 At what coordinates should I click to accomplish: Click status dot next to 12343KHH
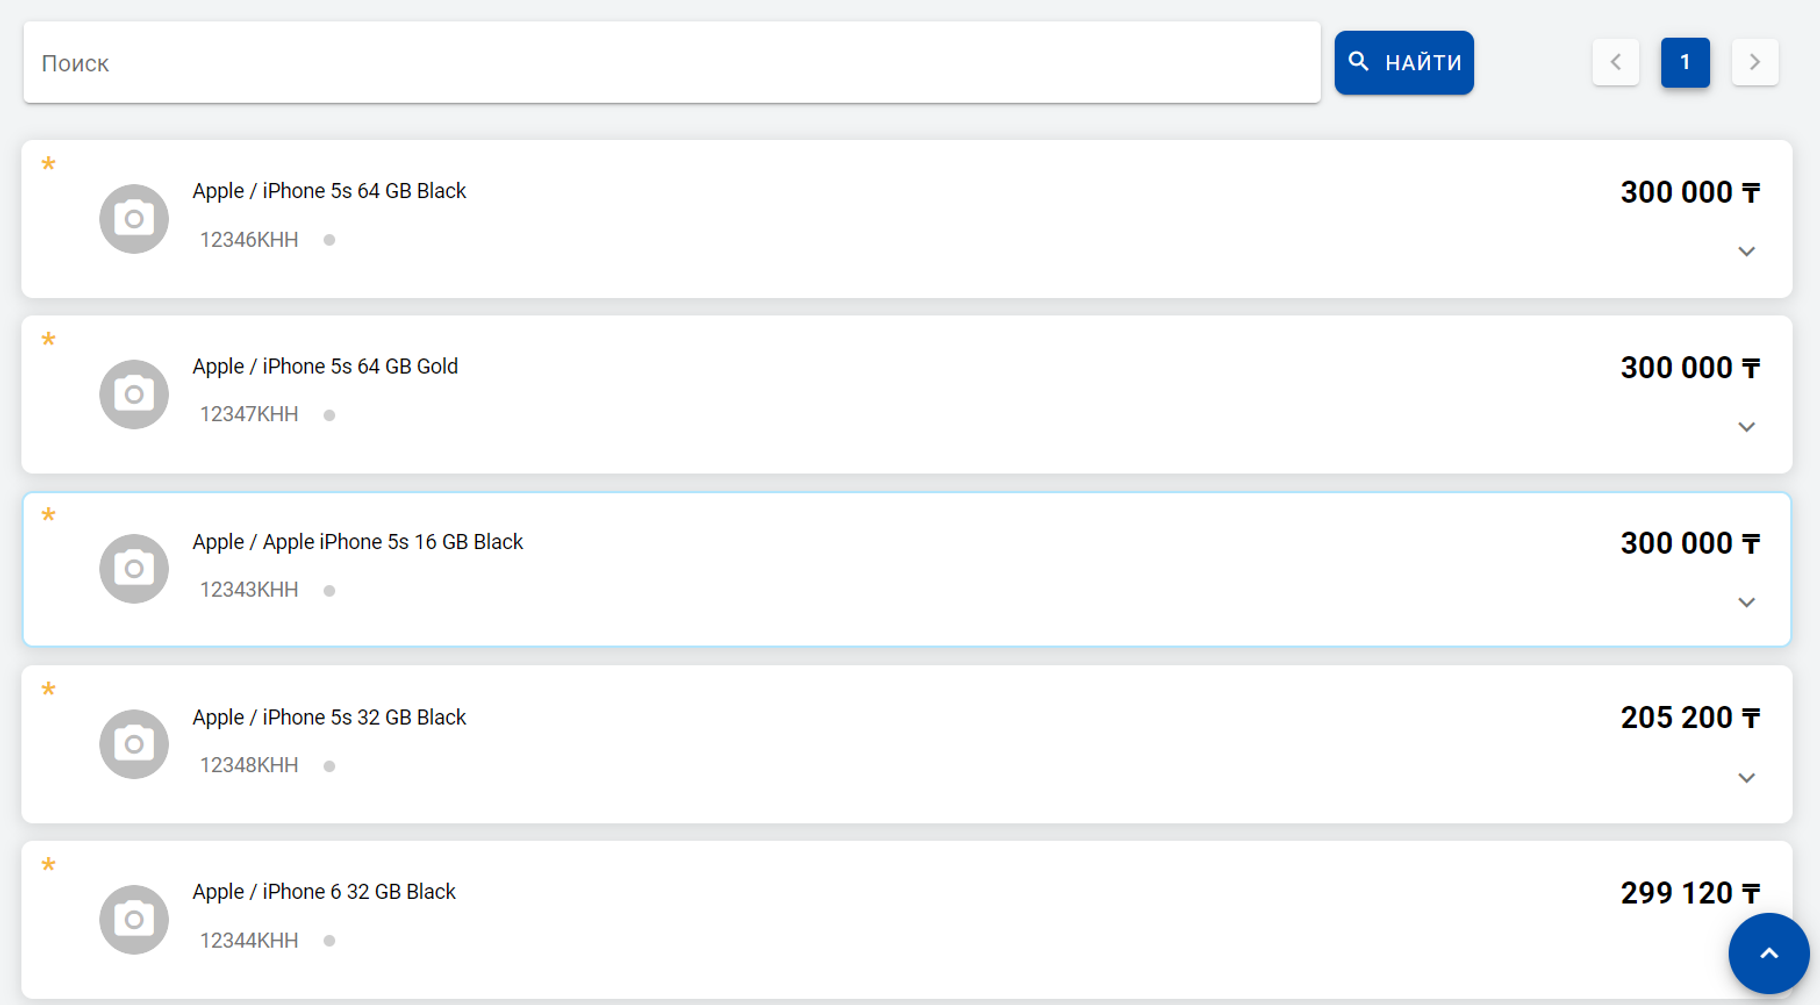click(329, 591)
